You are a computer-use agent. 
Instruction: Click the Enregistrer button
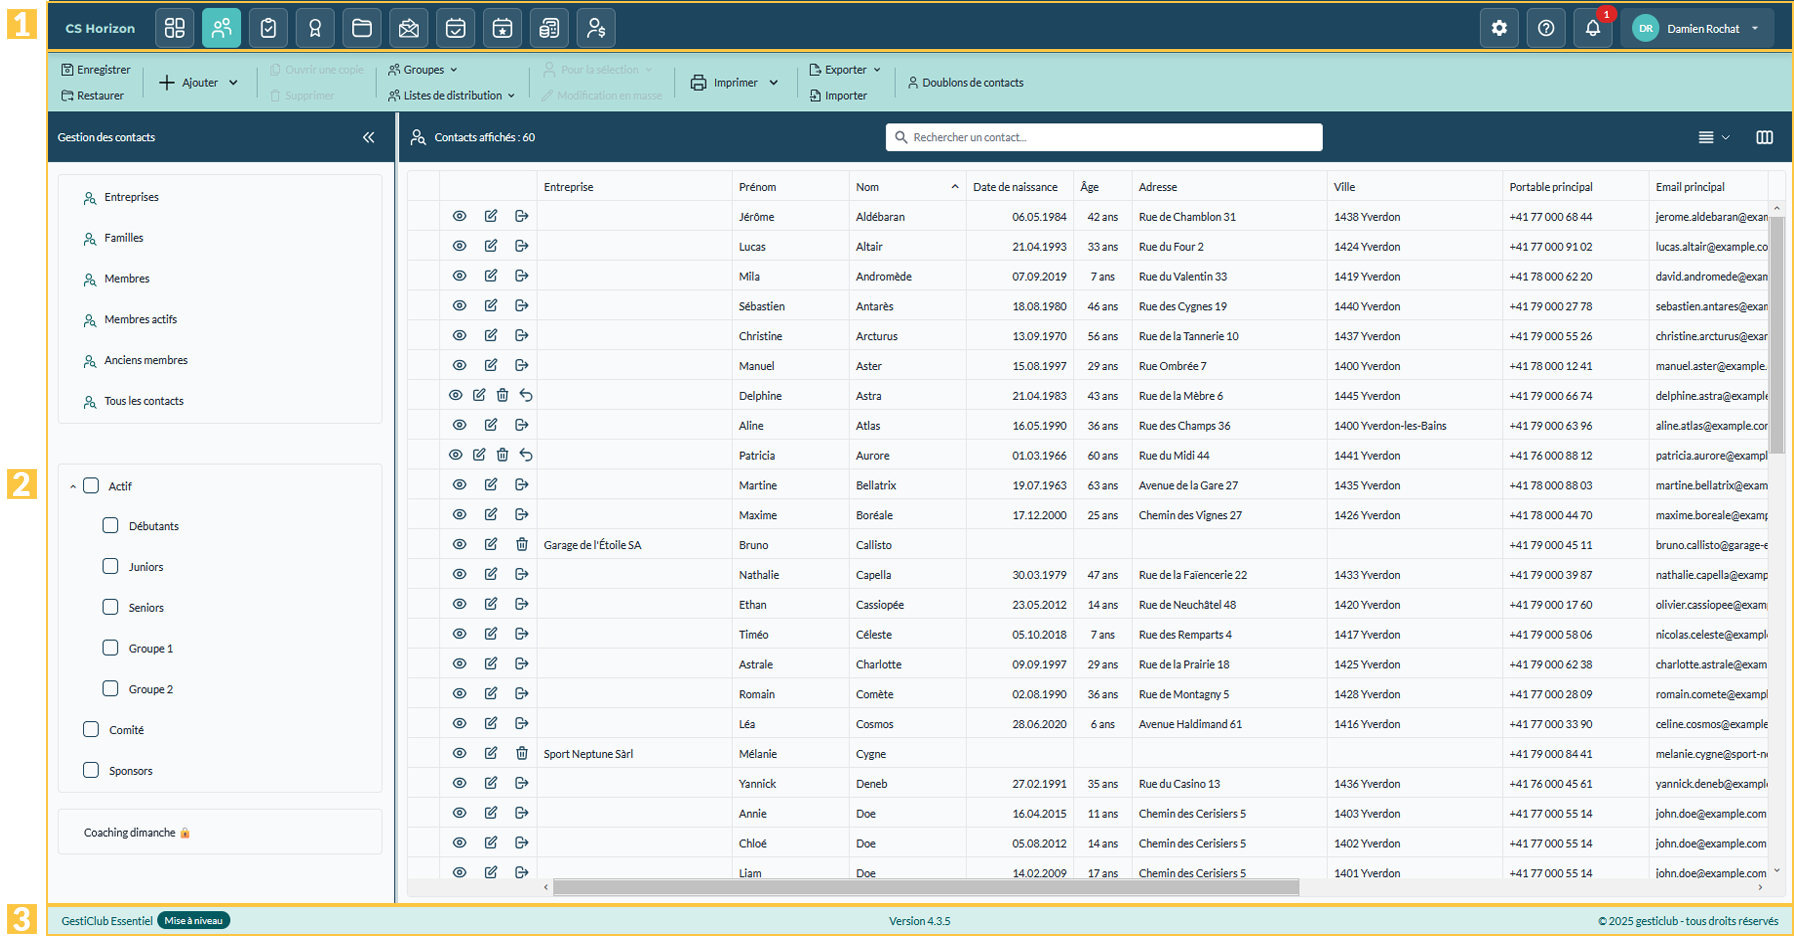point(96,69)
